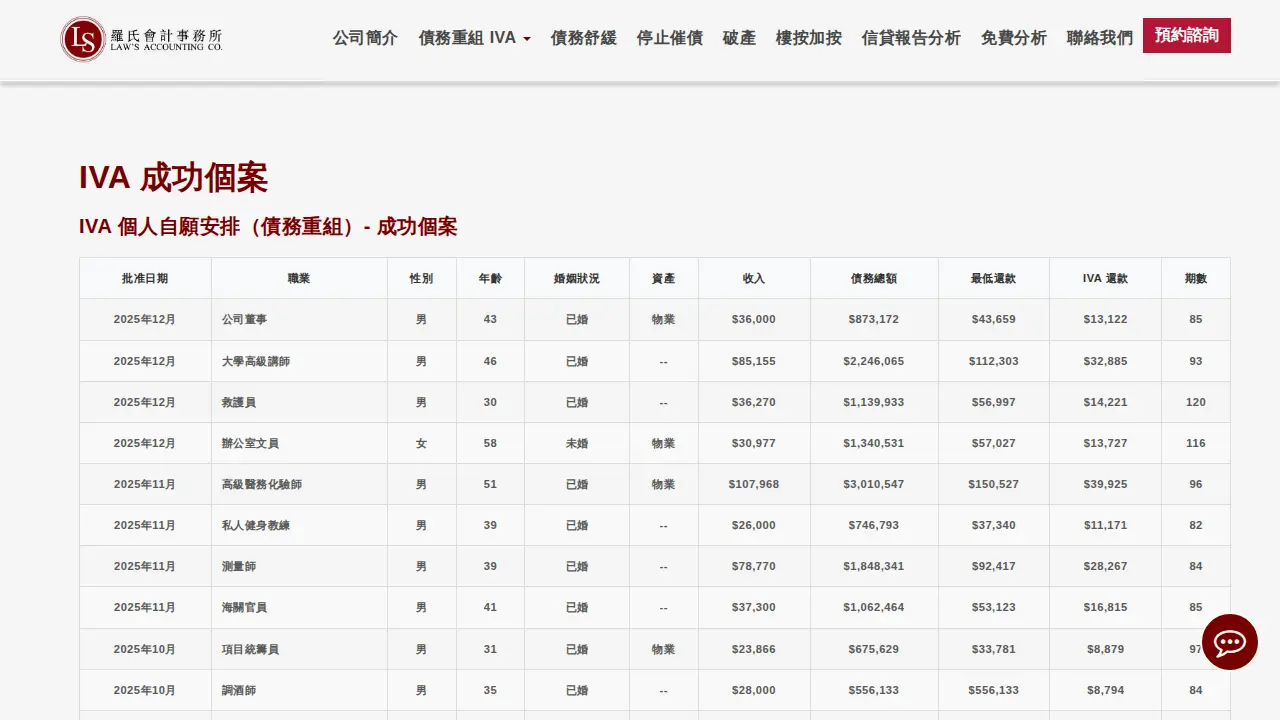Open the 公司簡介 menu item
The width and height of the screenshot is (1280, 720).
click(x=365, y=38)
